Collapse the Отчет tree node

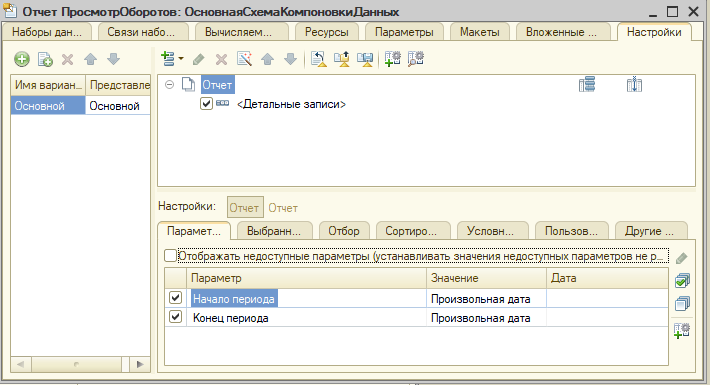pyautogui.click(x=169, y=85)
